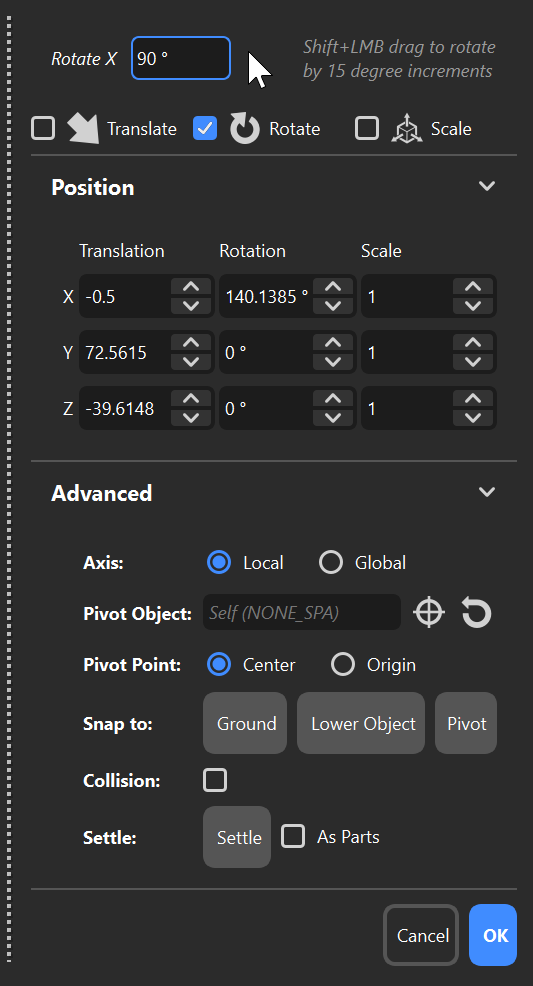
Task: Reset pivot object with circular arrow icon
Action: coord(476,612)
